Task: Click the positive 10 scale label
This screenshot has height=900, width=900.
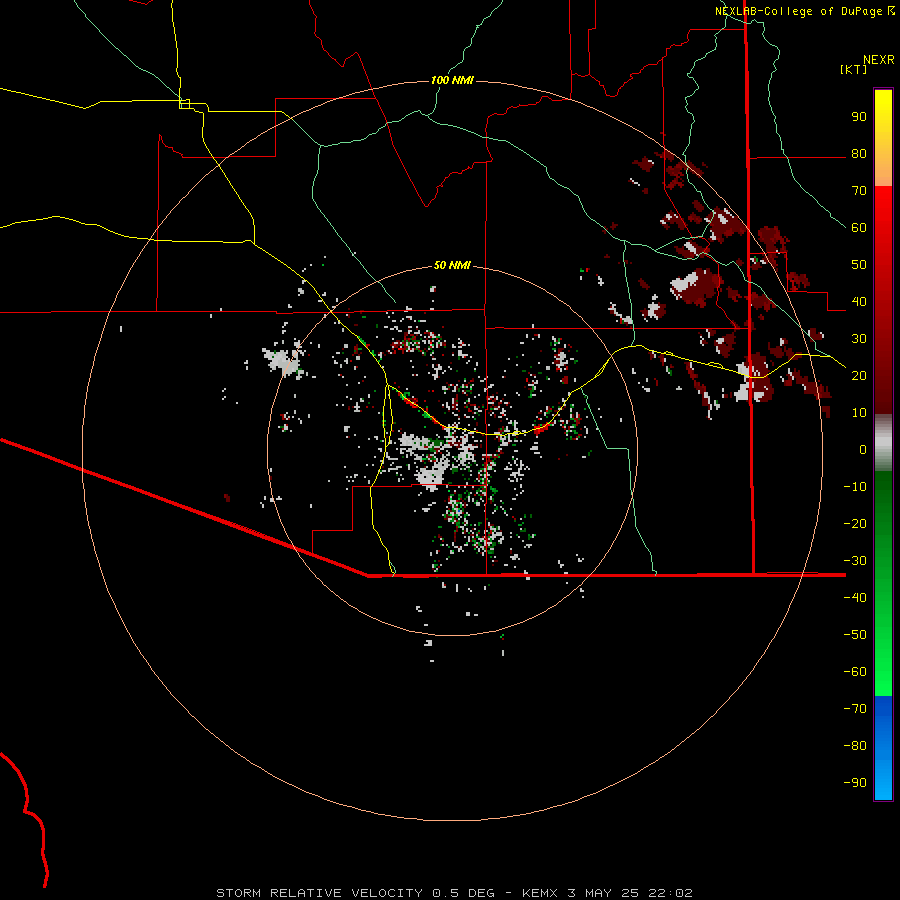Action: click(x=859, y=413)
